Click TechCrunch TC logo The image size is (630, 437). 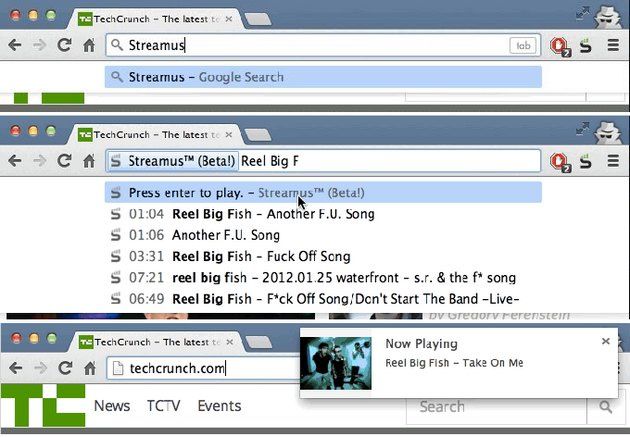point(43,405)
